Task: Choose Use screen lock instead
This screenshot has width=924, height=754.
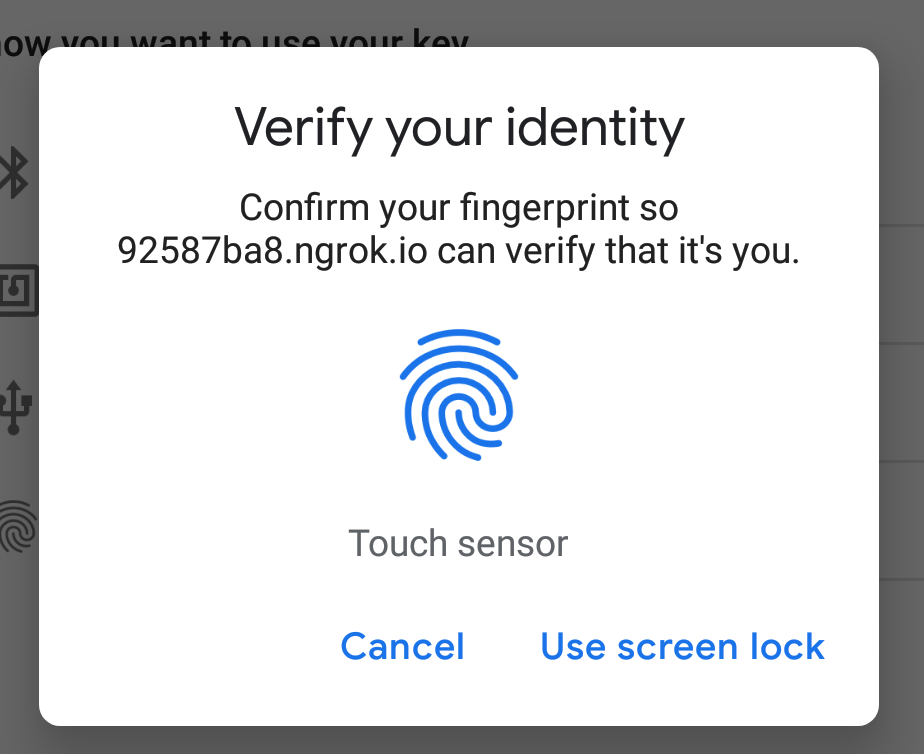Action: (x=682, y=646)
